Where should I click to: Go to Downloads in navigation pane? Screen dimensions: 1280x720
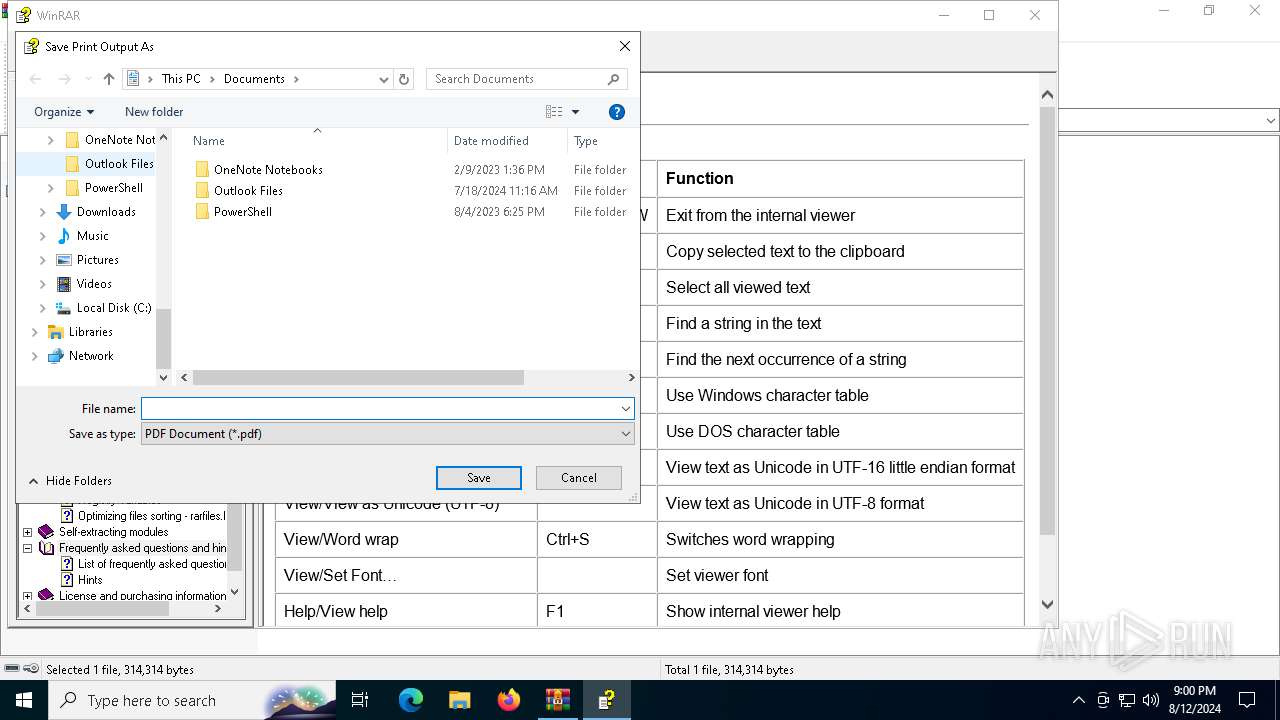point(106,212)
